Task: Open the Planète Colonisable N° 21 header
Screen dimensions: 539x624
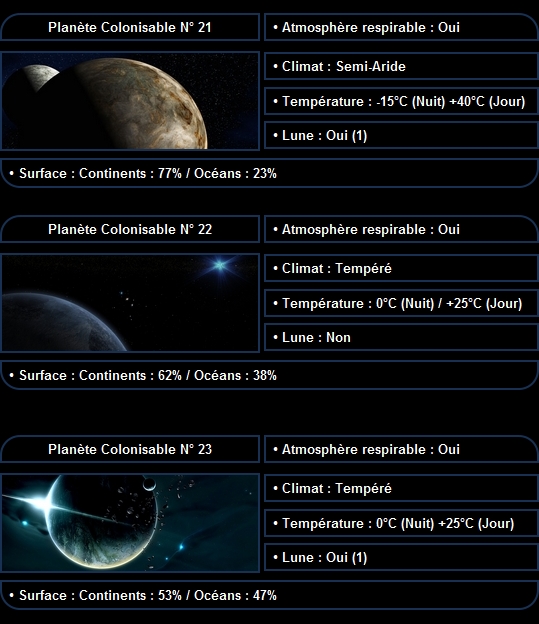Action: click(x=130, y=27)
